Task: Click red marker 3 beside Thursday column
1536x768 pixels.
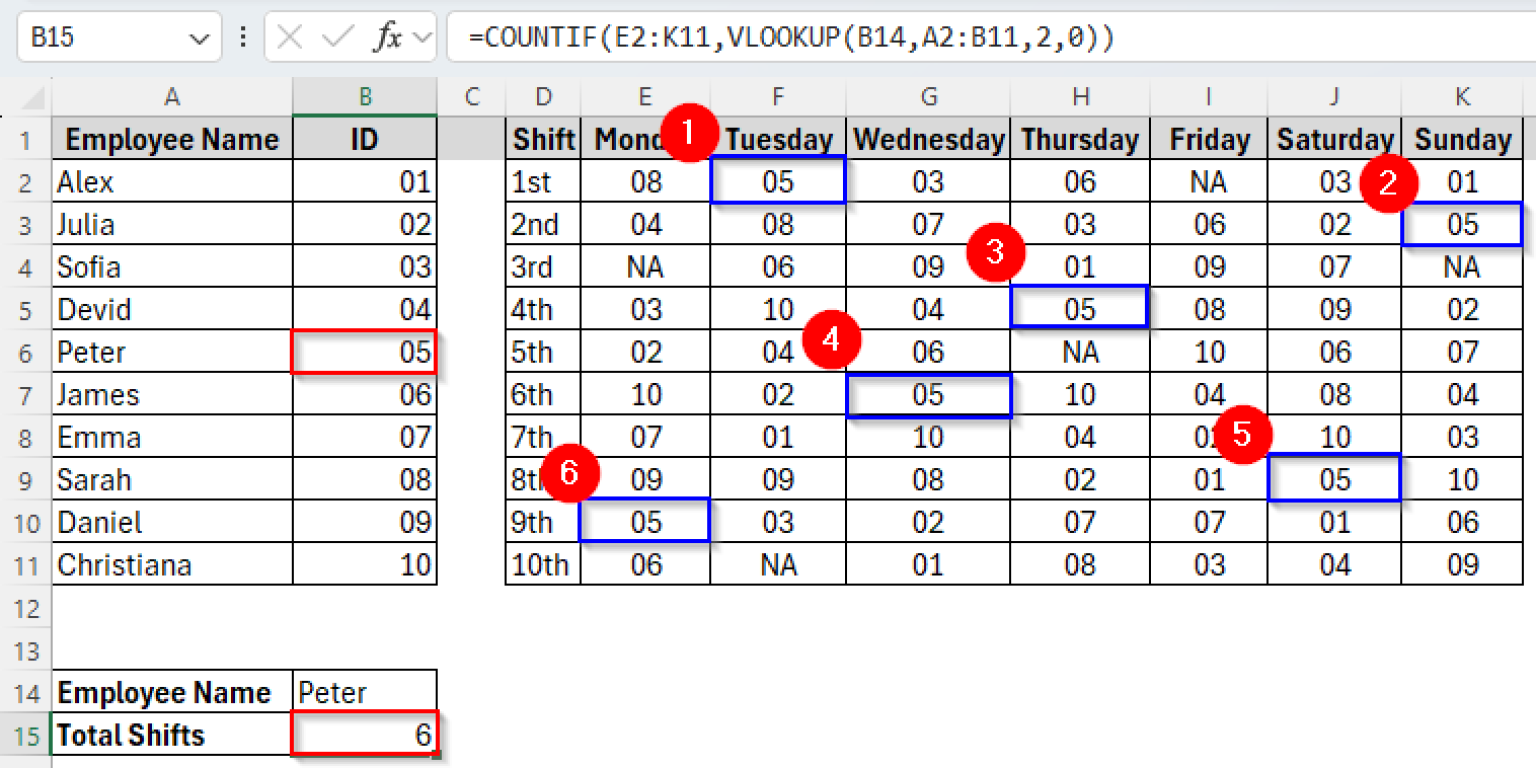Action: (x=994, y=254)
